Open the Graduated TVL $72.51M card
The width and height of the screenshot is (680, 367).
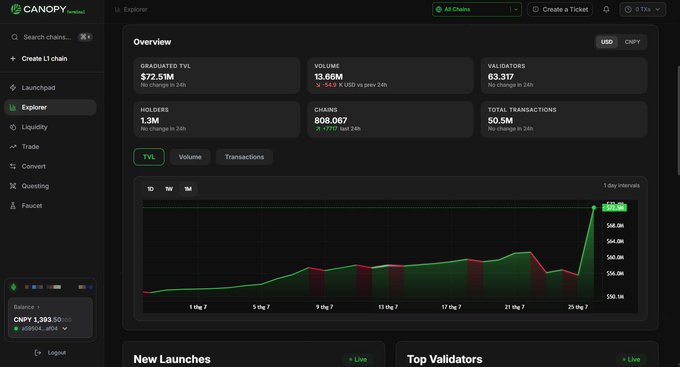click(x=217, y=75)
